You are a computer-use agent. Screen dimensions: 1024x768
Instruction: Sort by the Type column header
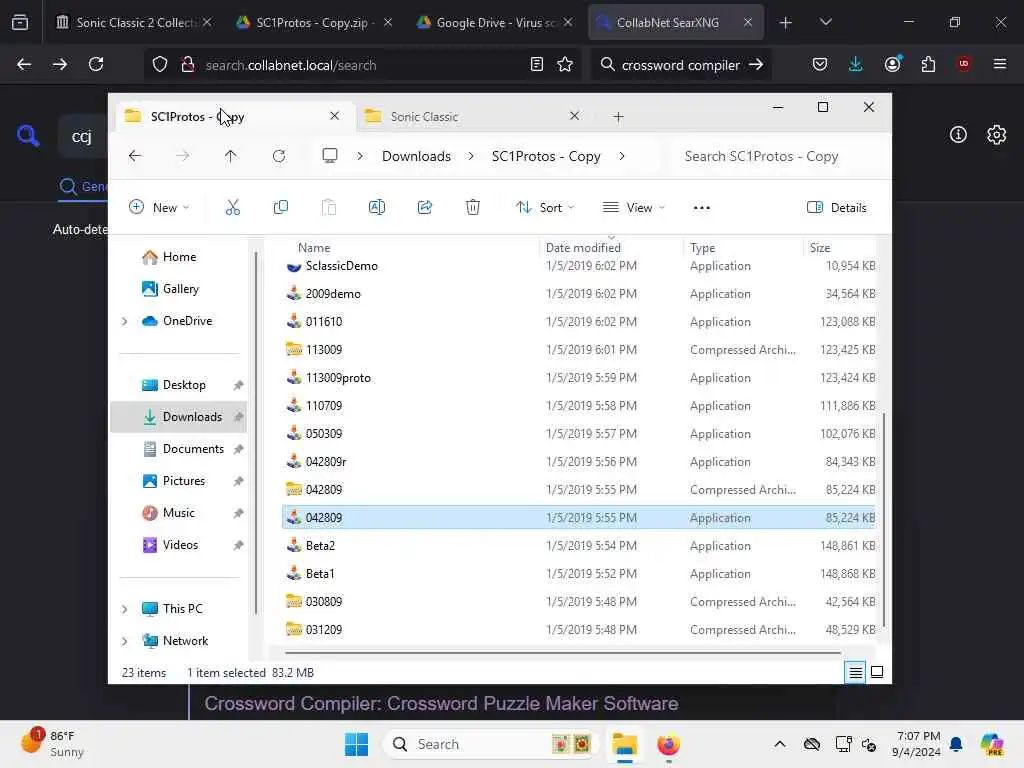point(703,248)
